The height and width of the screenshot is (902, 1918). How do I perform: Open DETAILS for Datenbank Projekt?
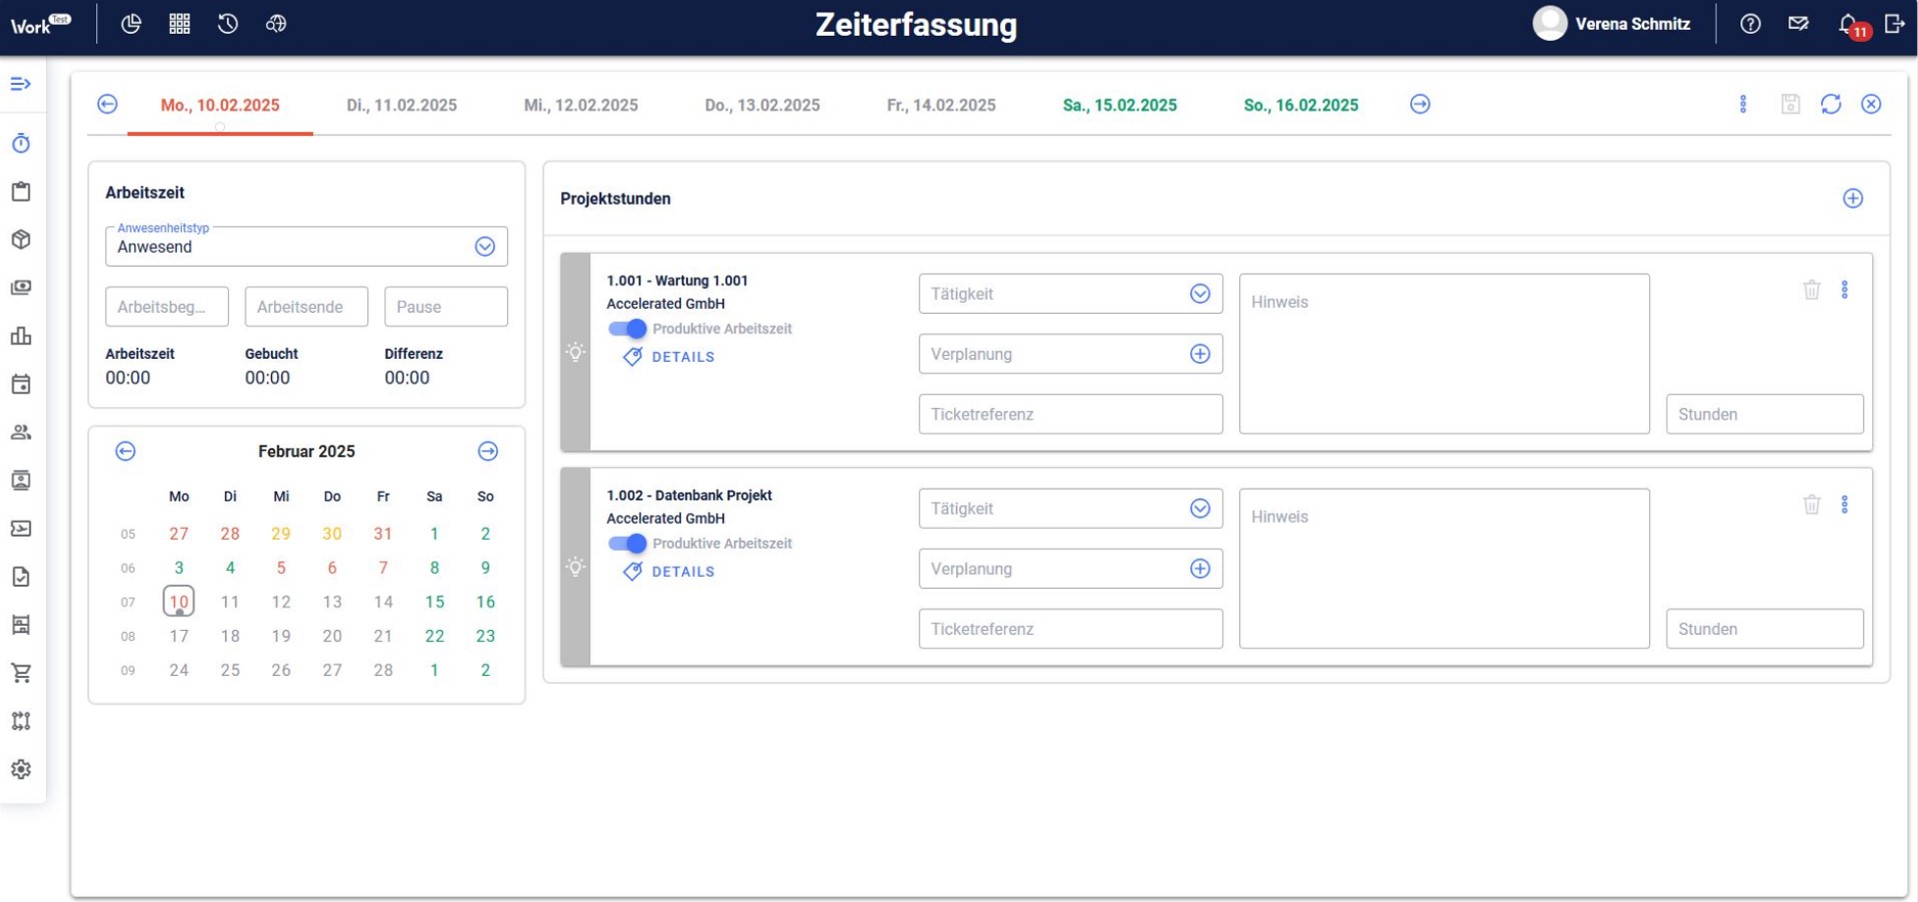(x=669, y=572)
